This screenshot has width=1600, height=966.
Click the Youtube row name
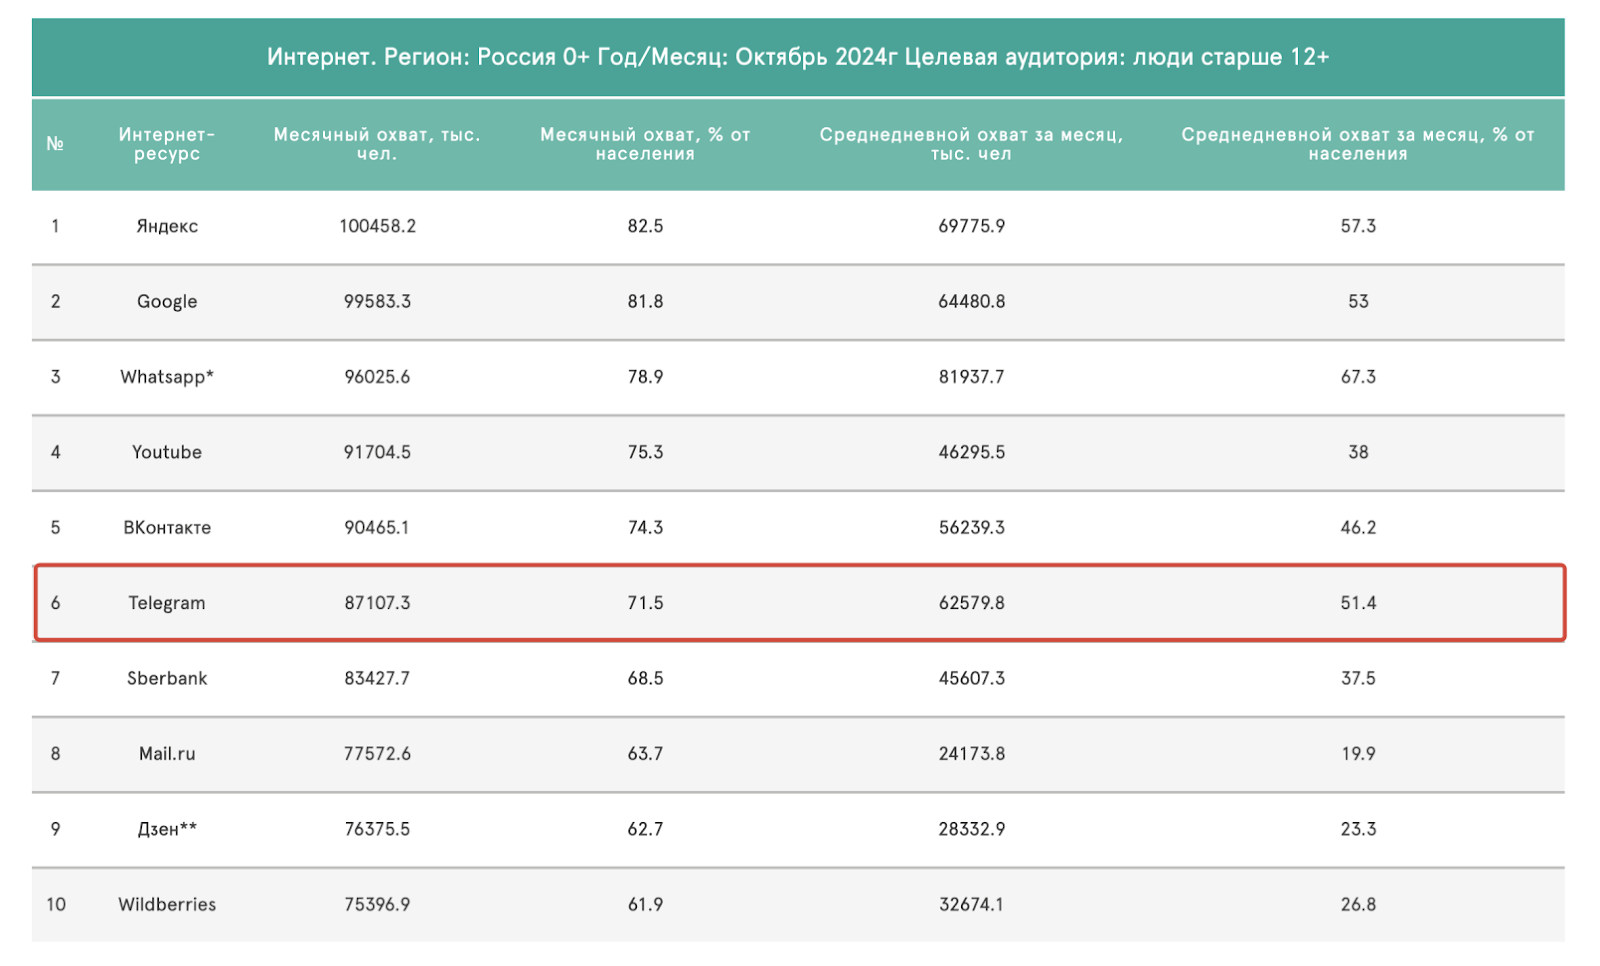tap(167, 452)
